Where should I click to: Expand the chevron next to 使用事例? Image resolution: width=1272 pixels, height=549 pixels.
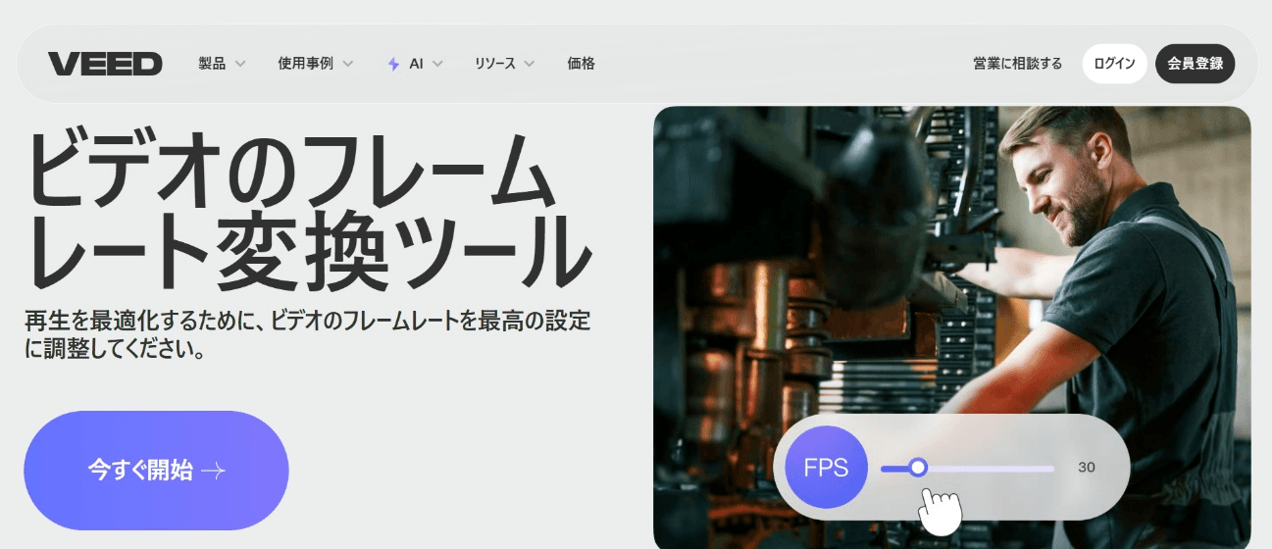point(348,64)
